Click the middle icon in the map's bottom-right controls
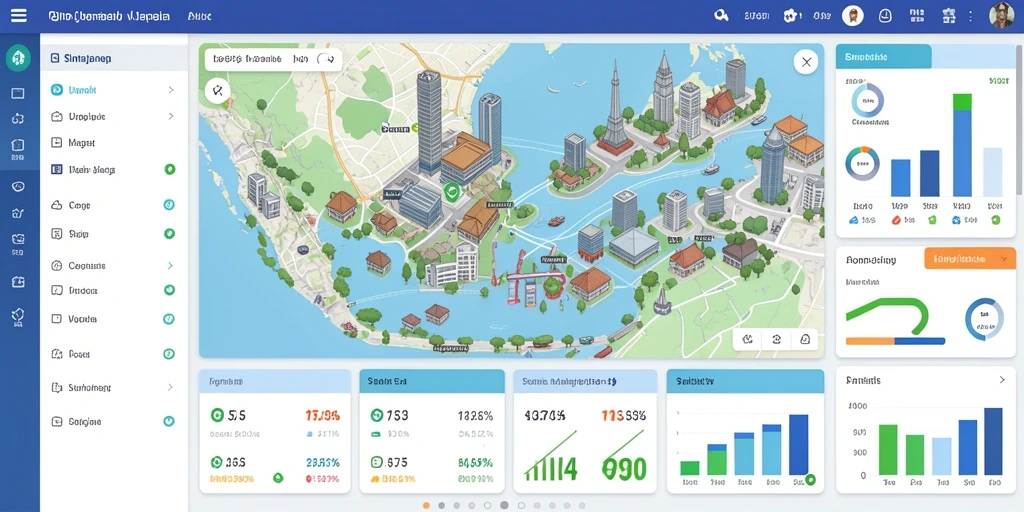This screenshot has height=512, width=1024. click(776, 339)
